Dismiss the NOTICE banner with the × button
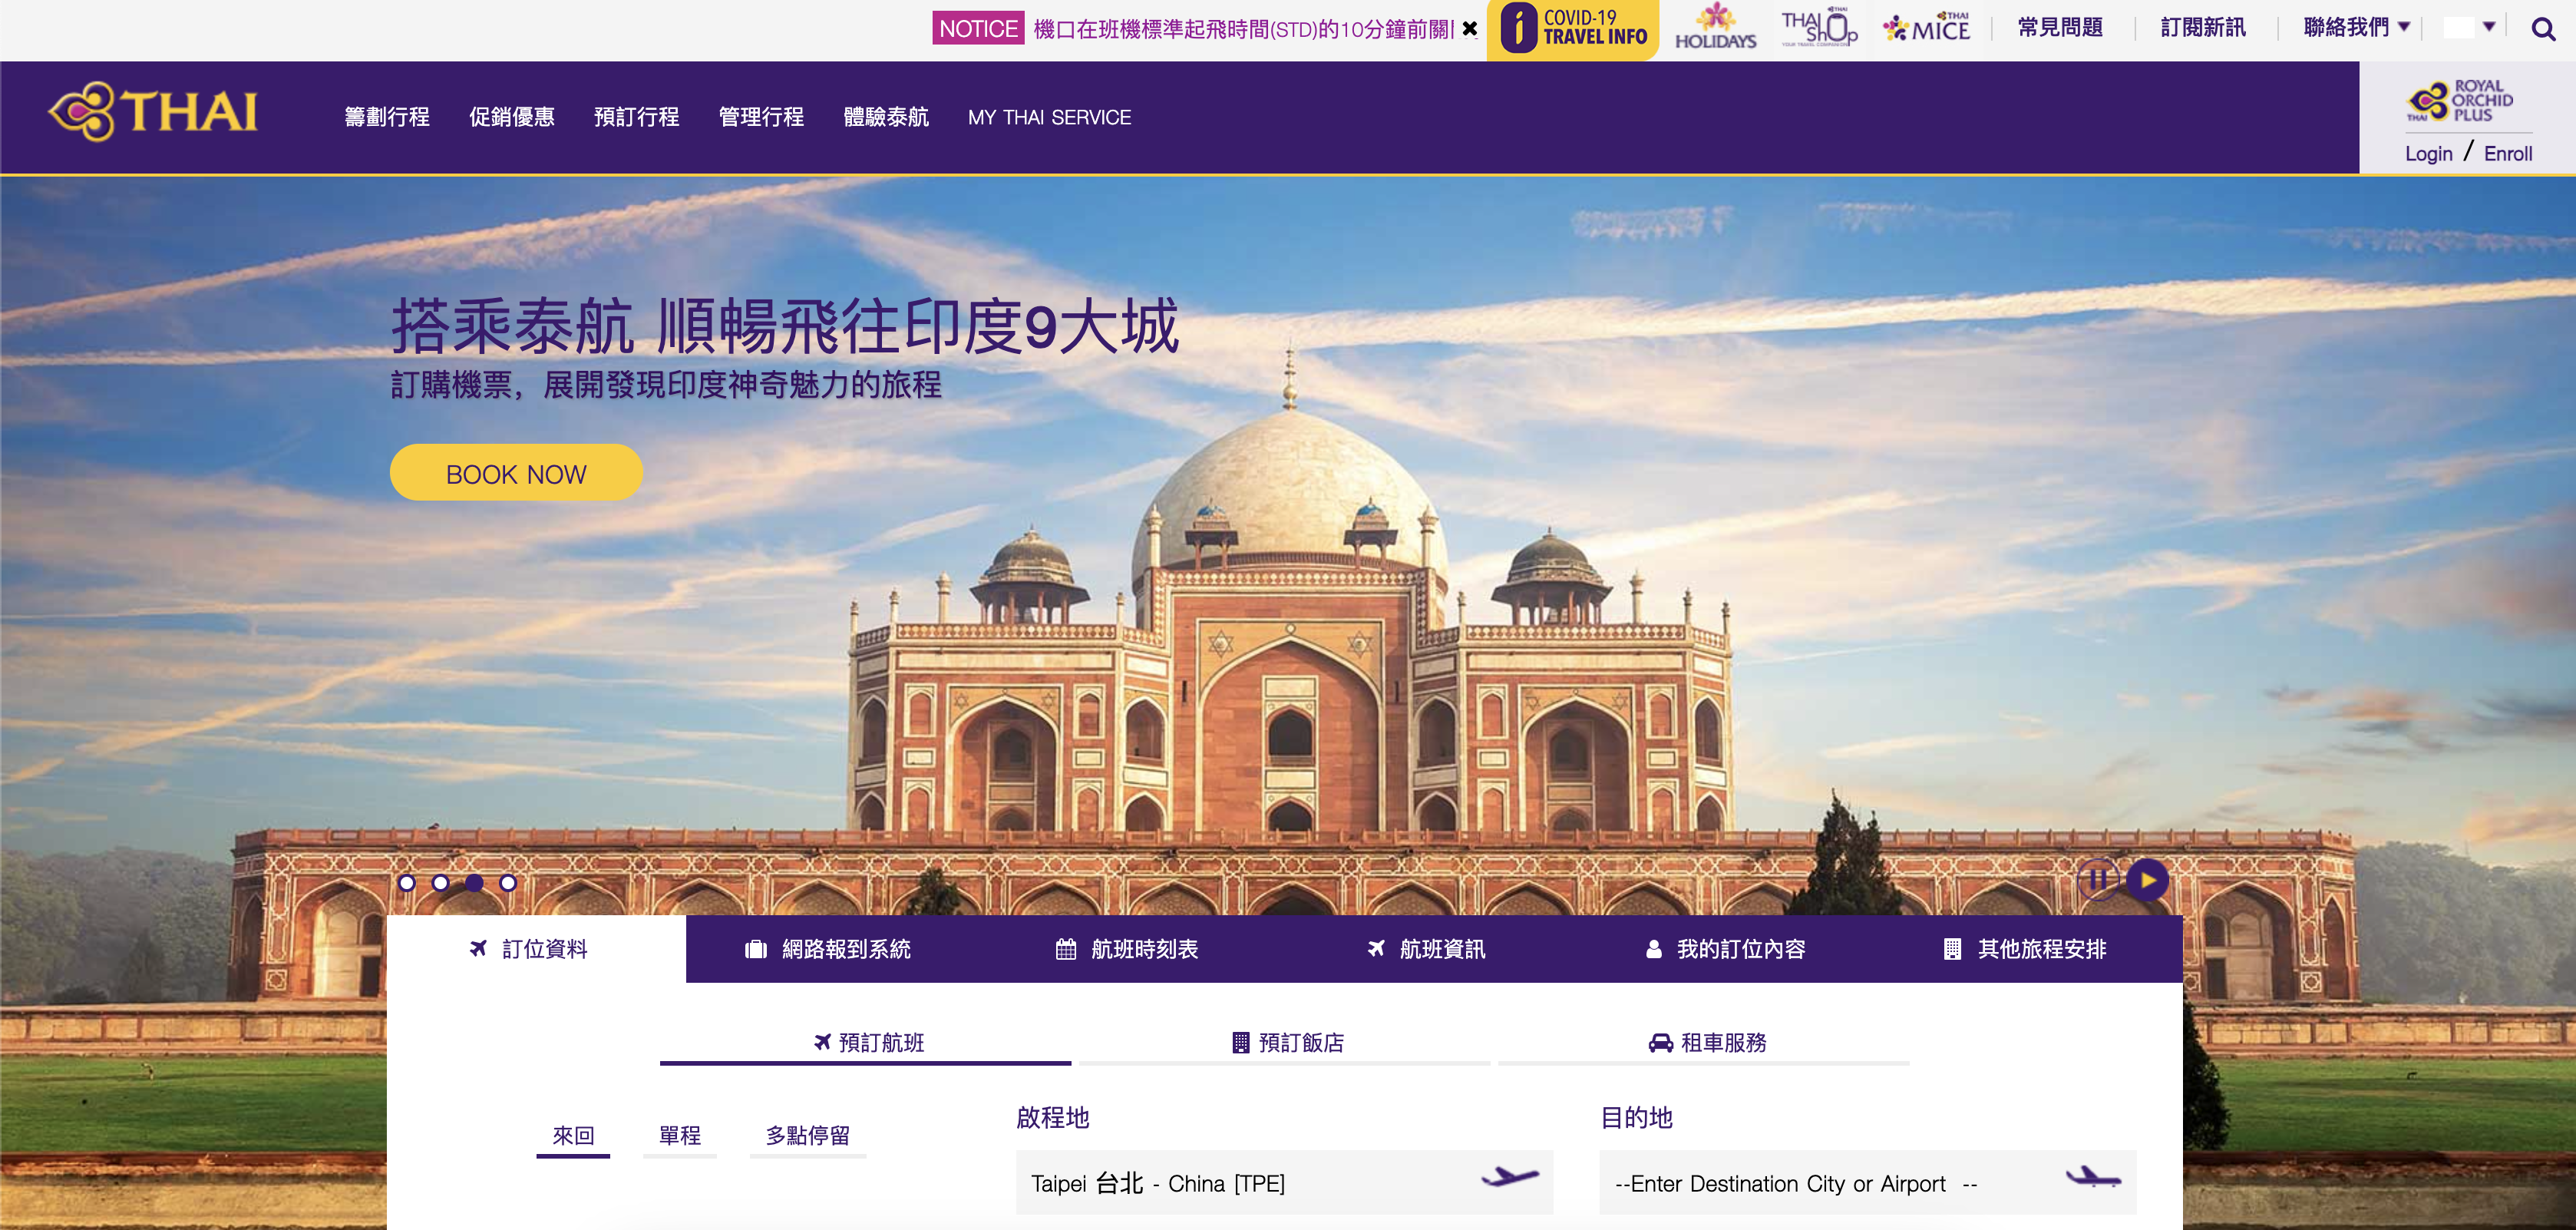 (1469, 29)
